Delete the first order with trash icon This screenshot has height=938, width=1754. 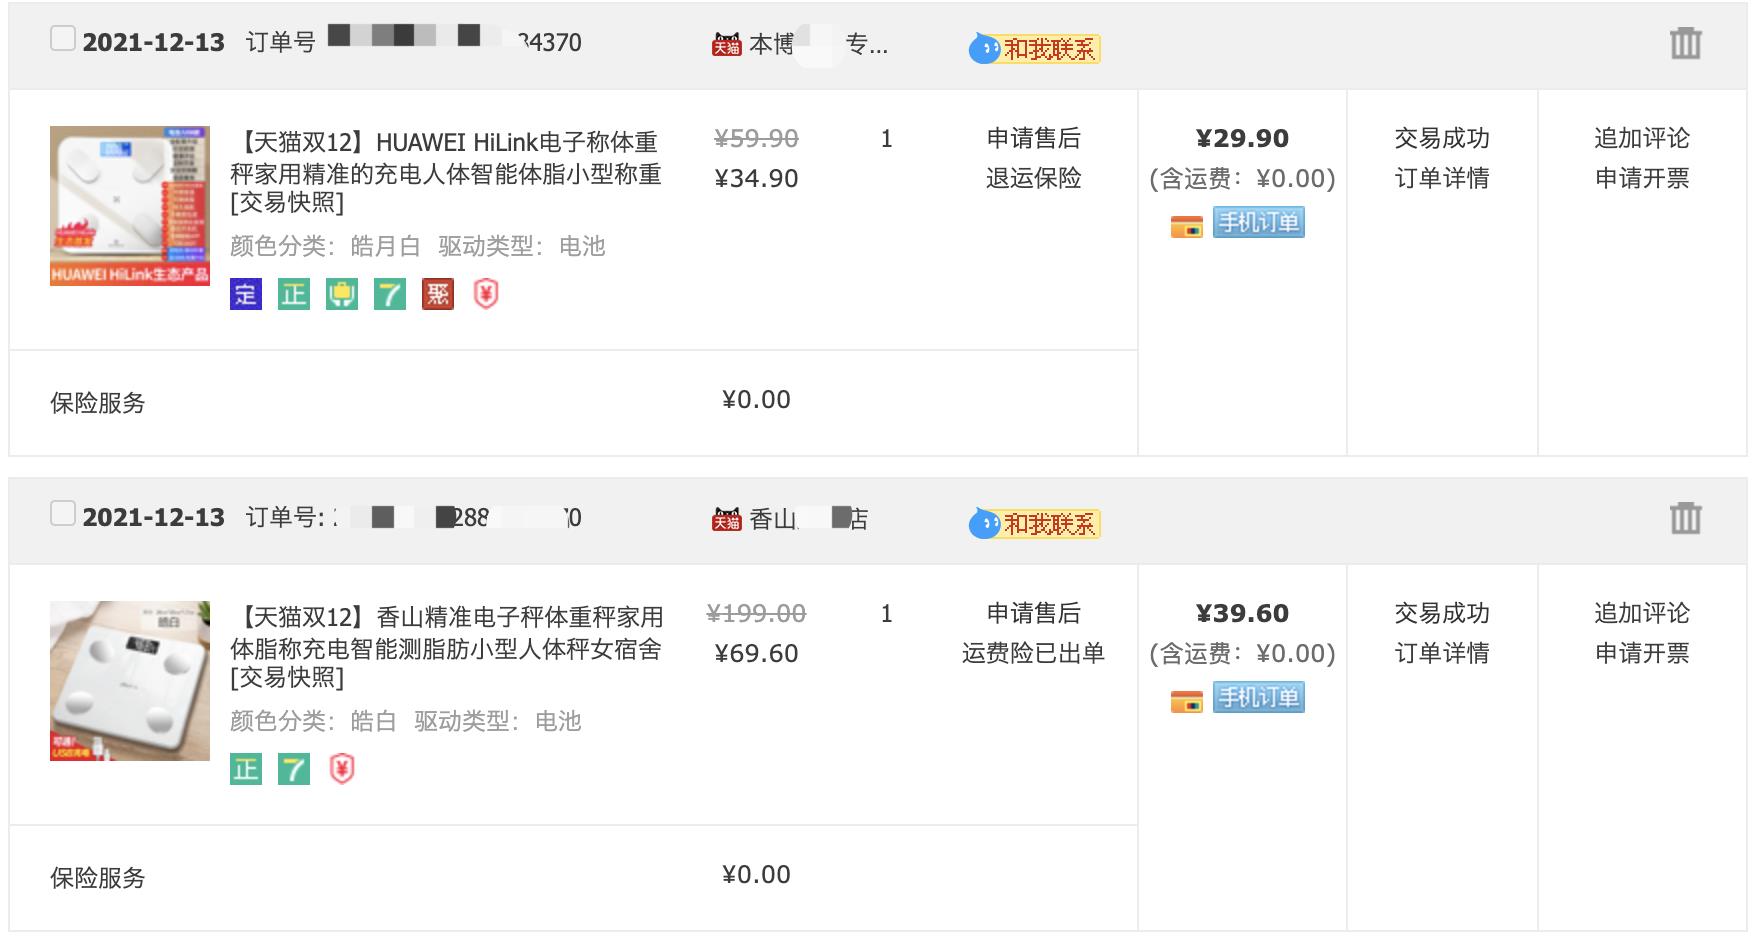[x=1685, y=43]
